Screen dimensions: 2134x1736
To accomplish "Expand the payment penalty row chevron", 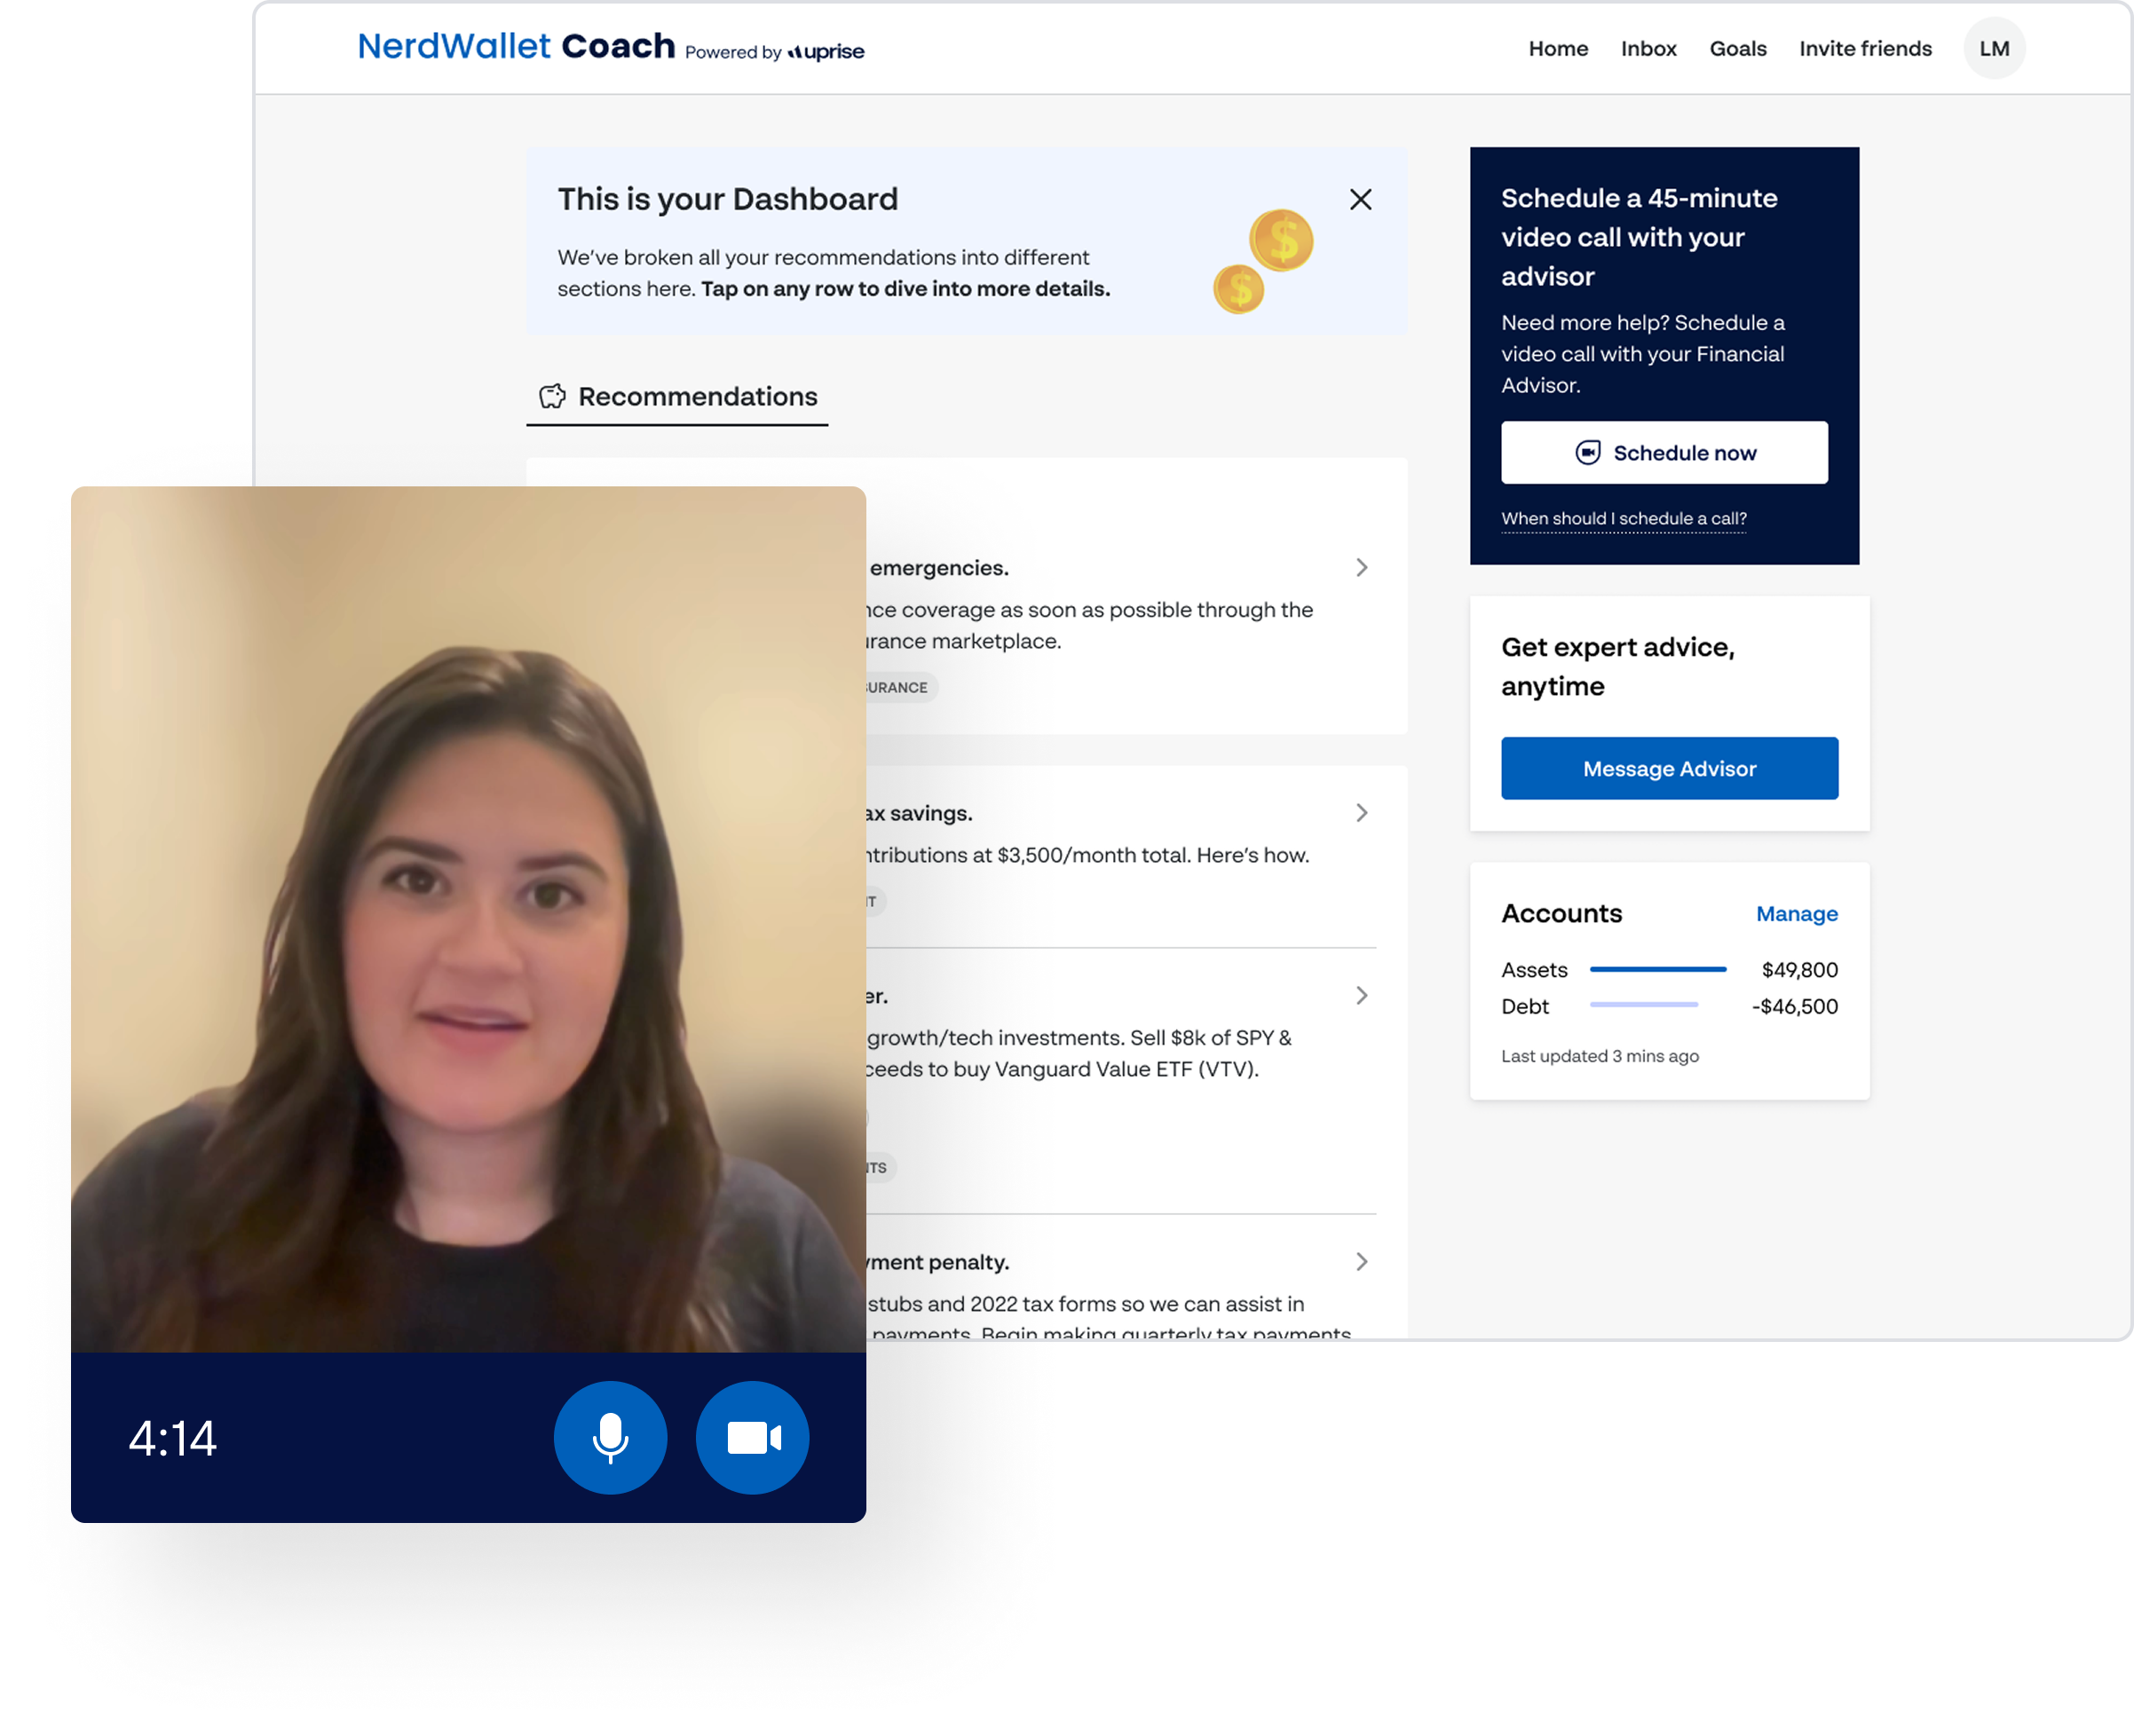I will pos(1361,1262).
